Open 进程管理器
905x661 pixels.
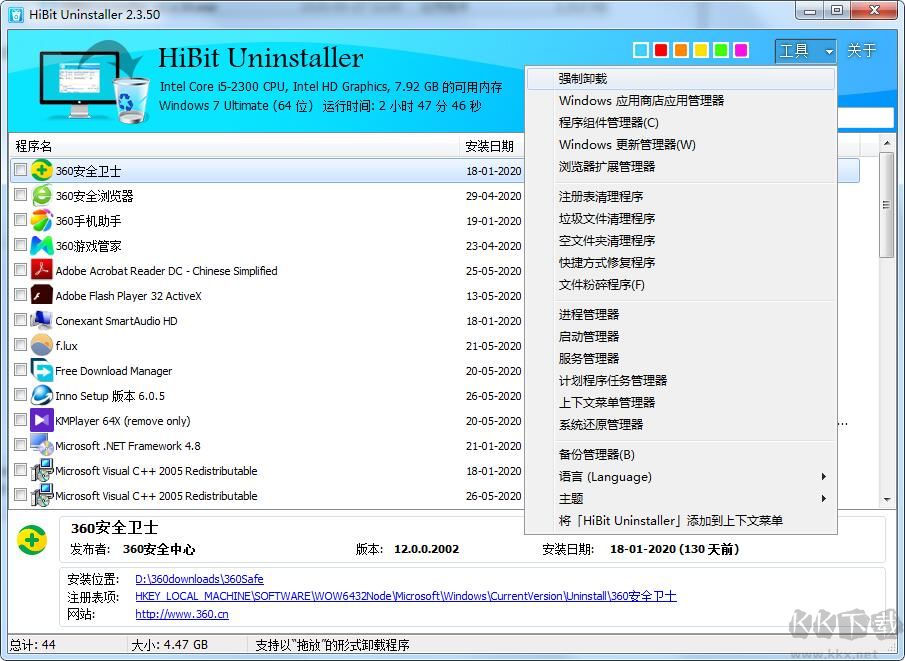coord(682,314)
